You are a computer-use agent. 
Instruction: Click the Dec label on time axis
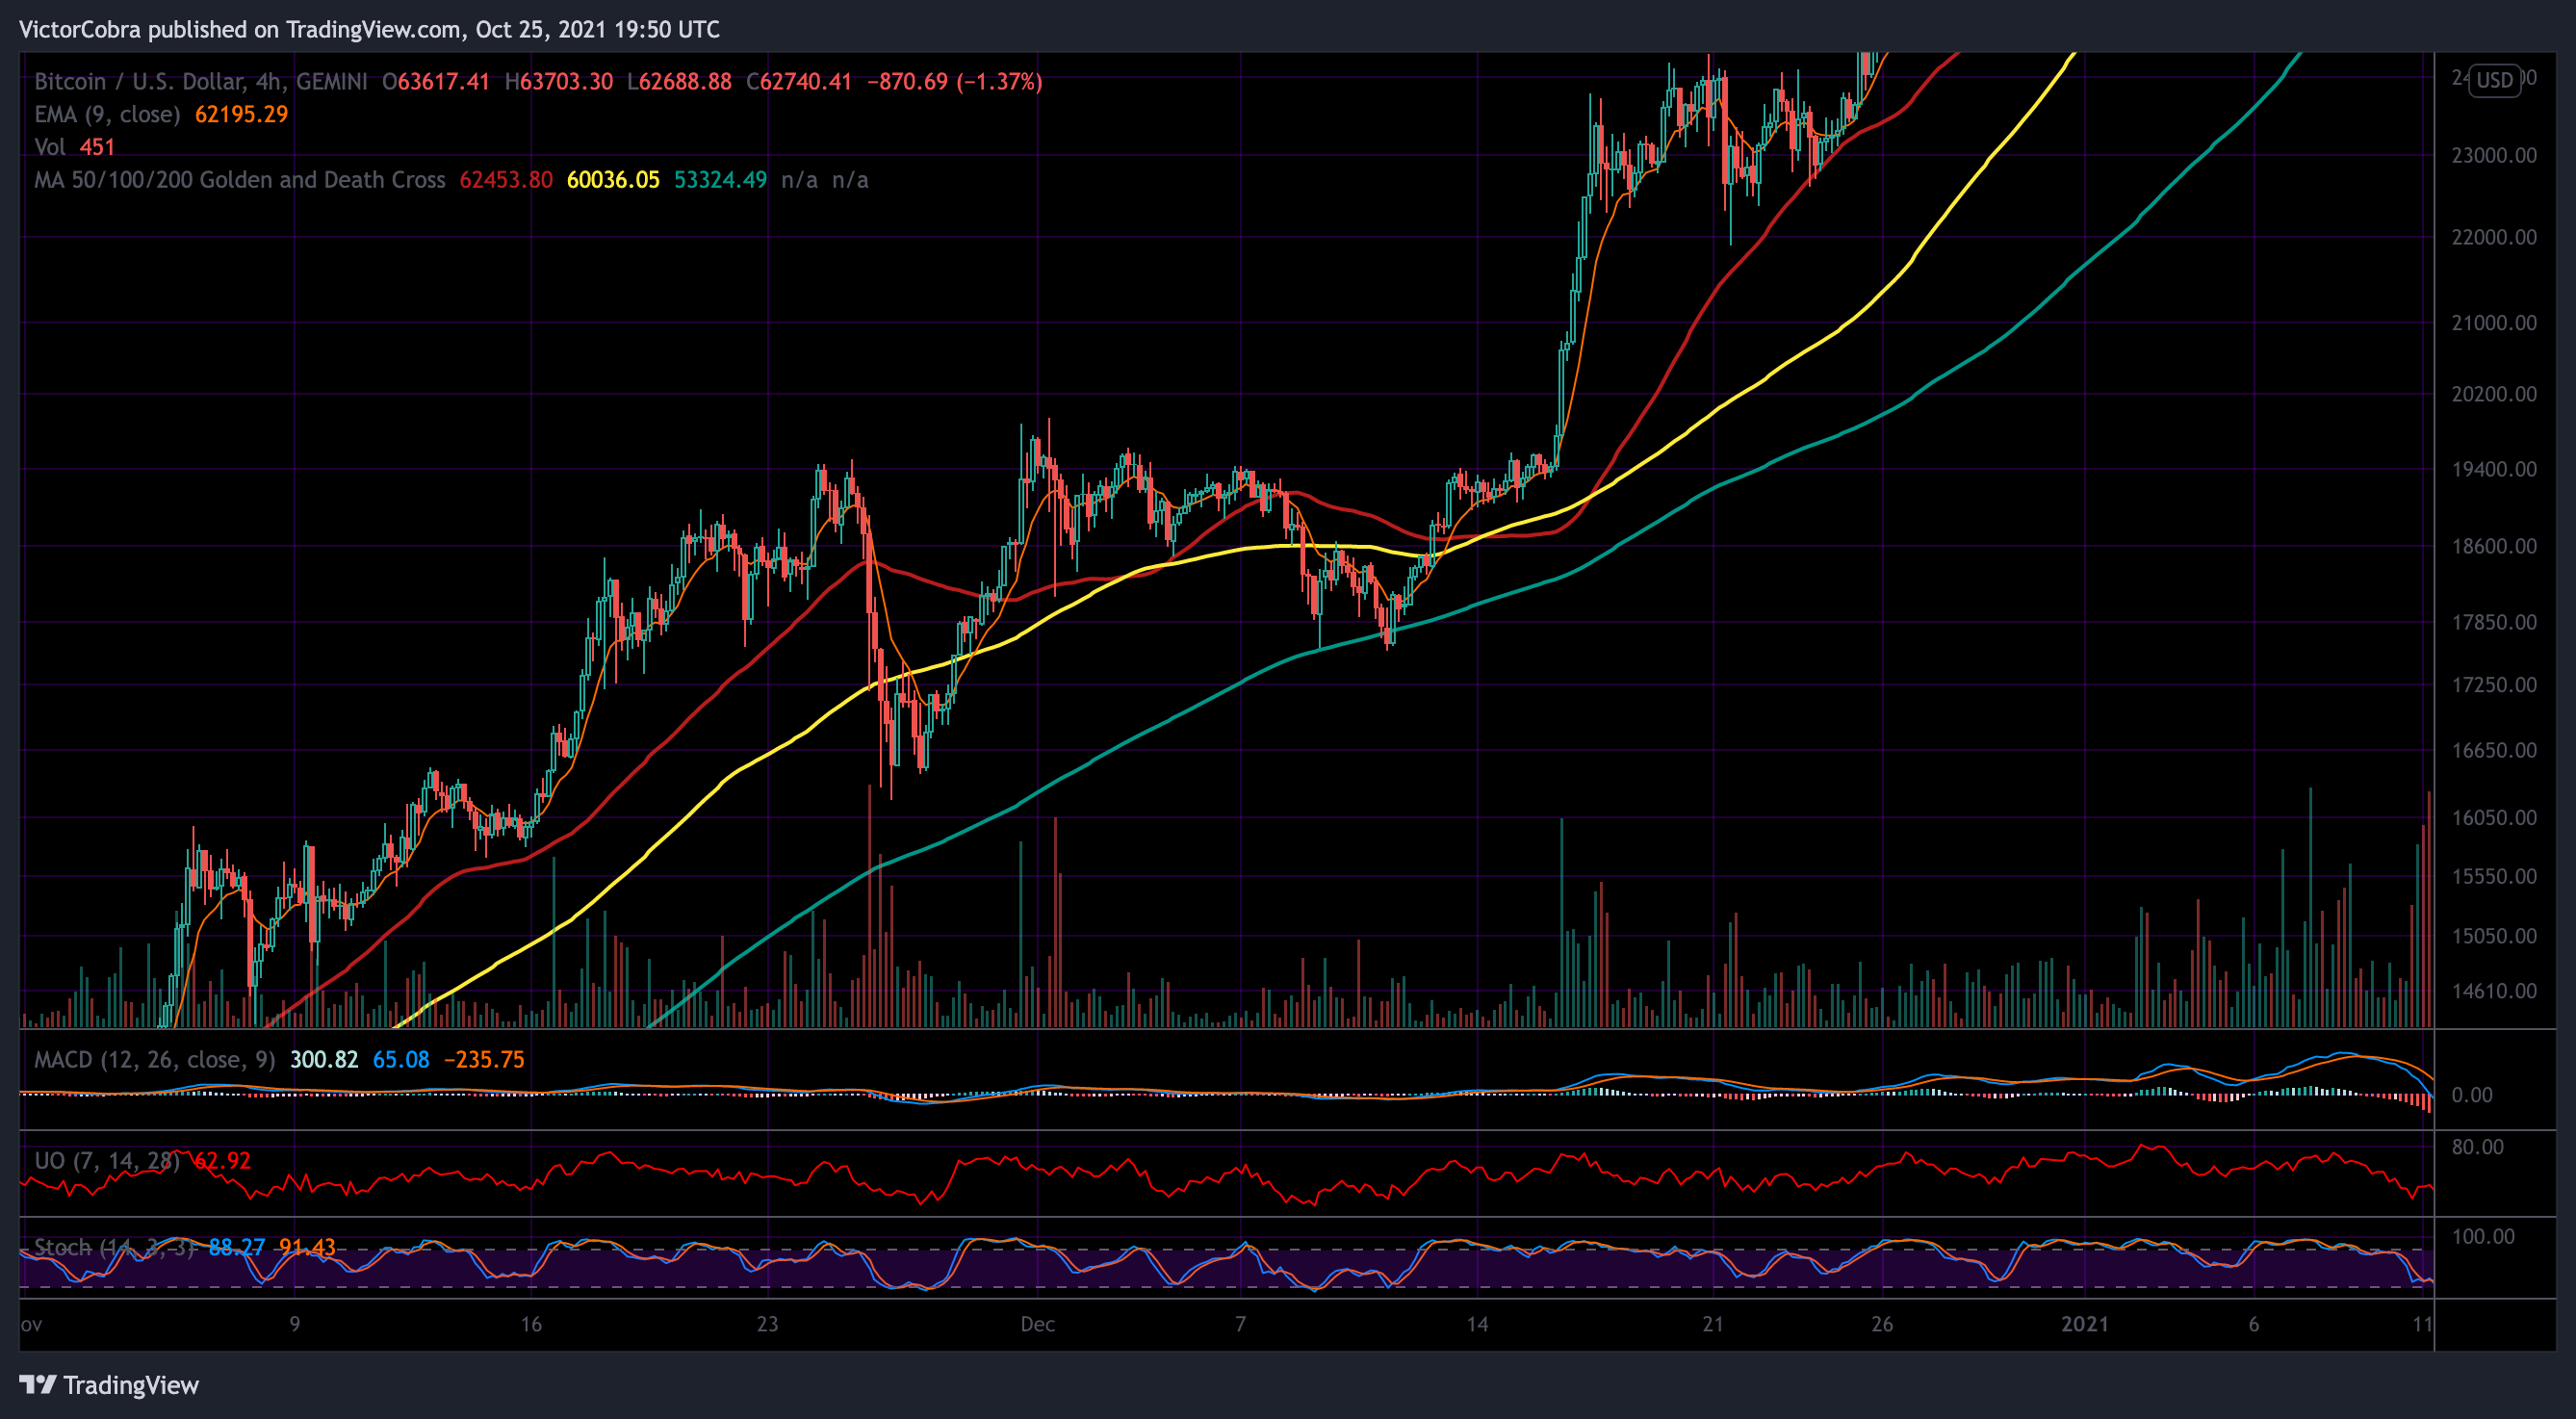(1037, 1324)
